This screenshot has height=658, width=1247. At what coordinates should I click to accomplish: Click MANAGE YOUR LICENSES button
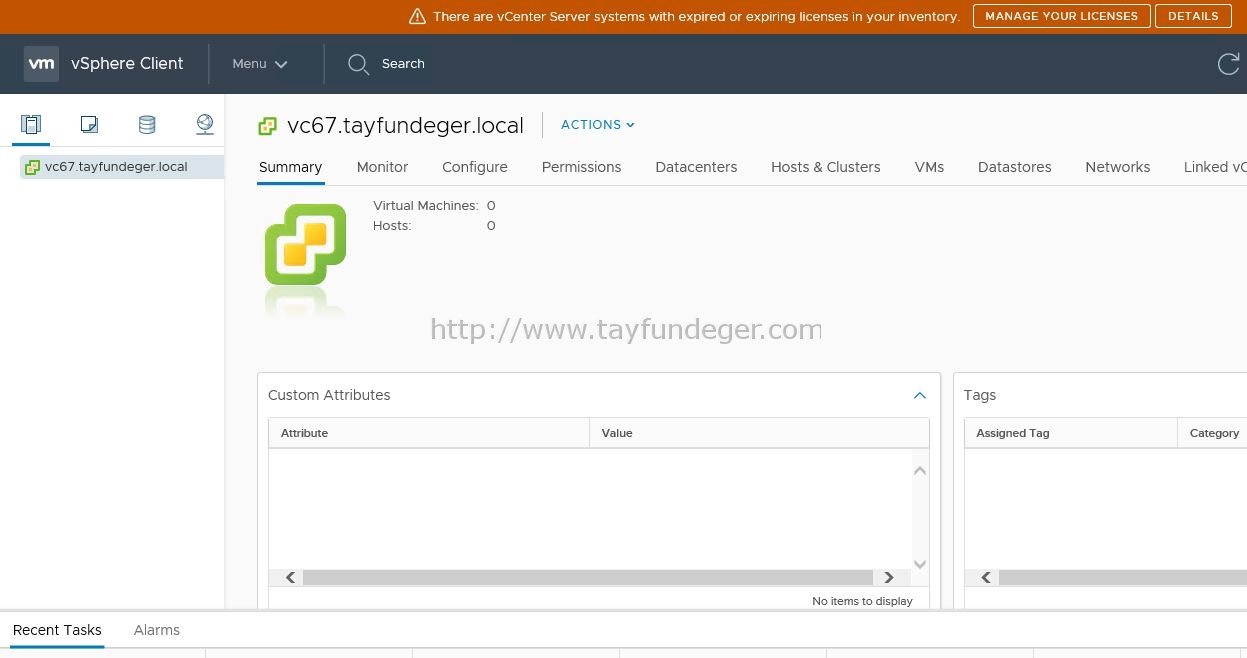tap(1061, 16)
